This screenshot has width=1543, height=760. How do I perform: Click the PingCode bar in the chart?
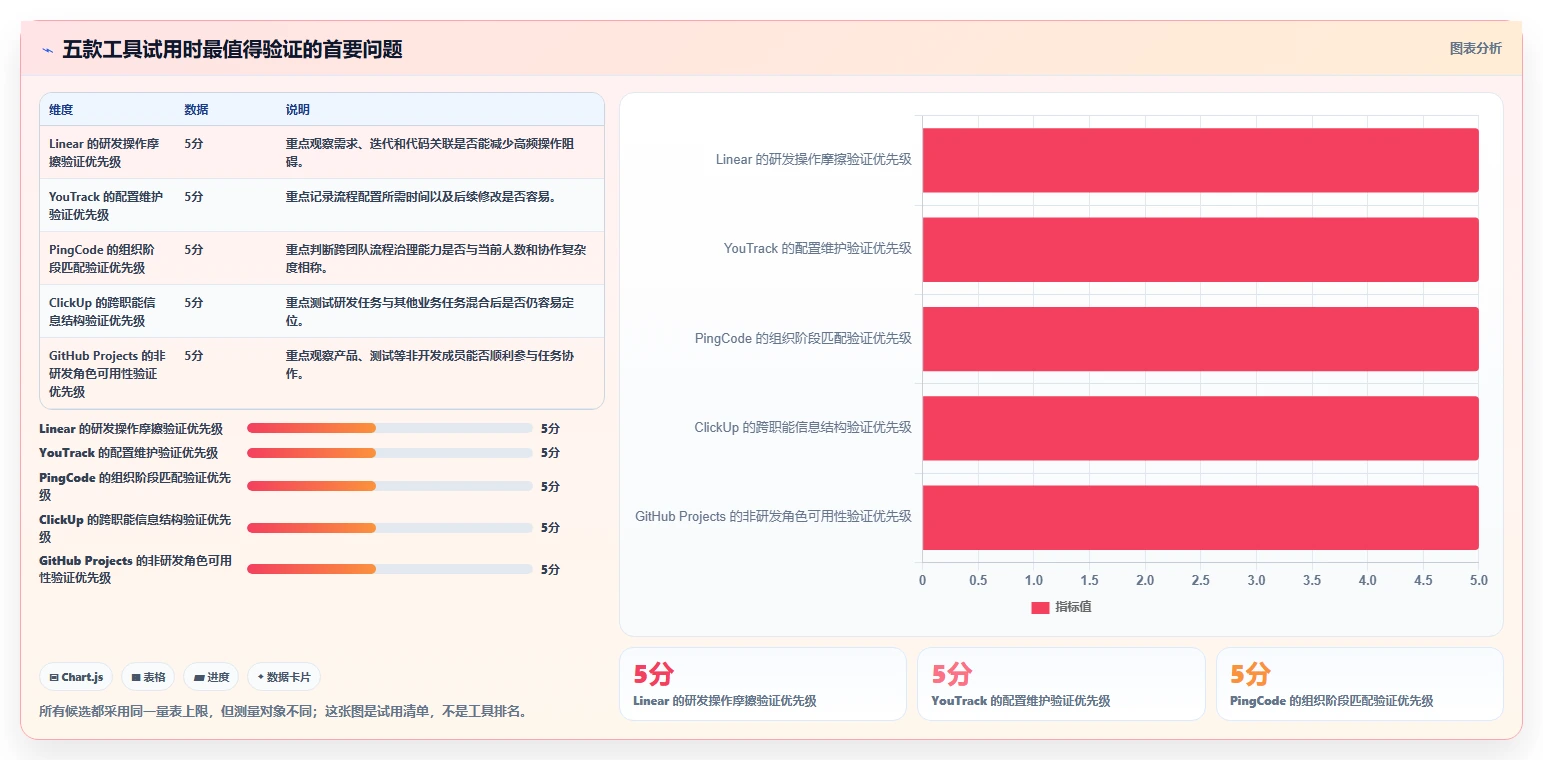pos(1200,338)
